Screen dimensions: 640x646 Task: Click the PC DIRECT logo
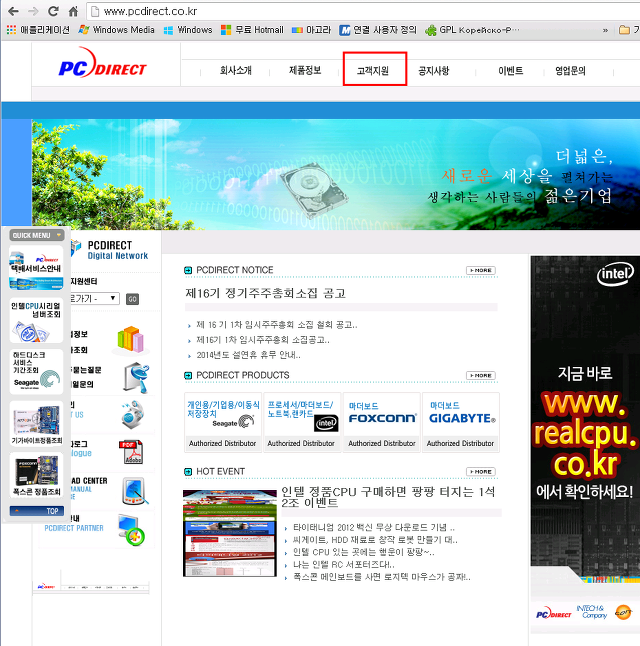point(103,63)
